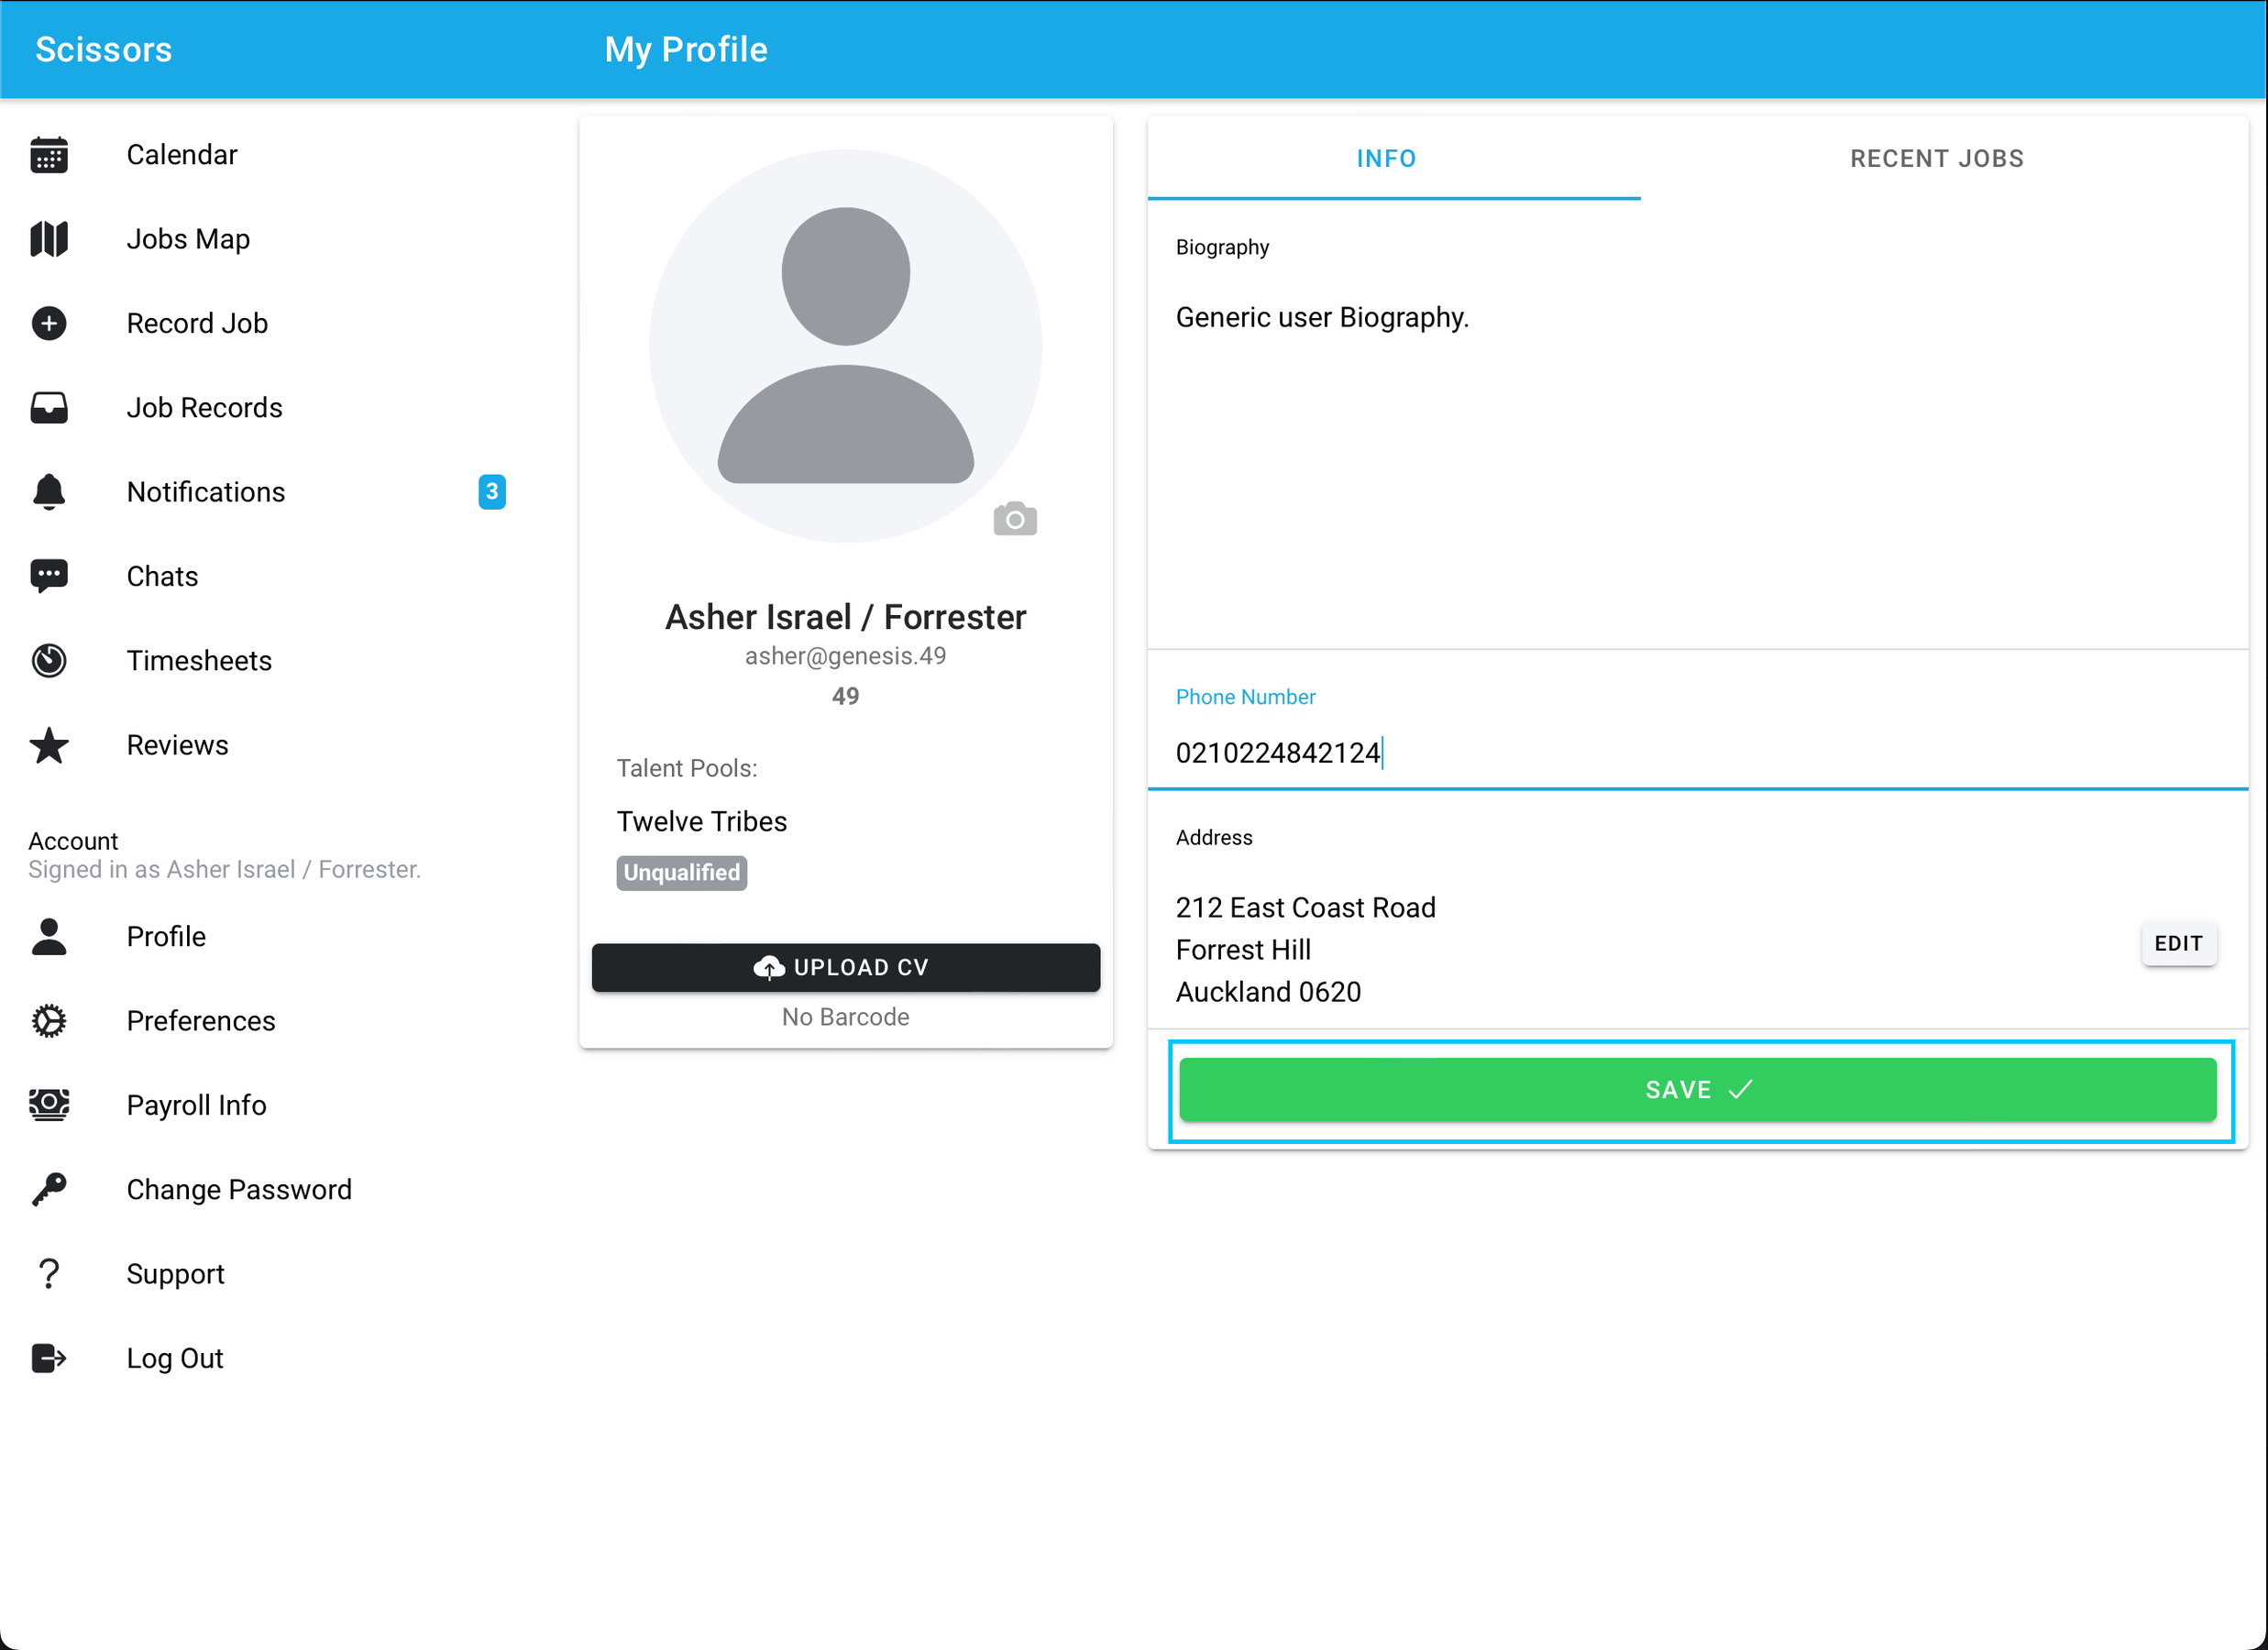Click the notifications badge showing 3
This screenshot has height=1650, width=2268.
coord(491,491)
